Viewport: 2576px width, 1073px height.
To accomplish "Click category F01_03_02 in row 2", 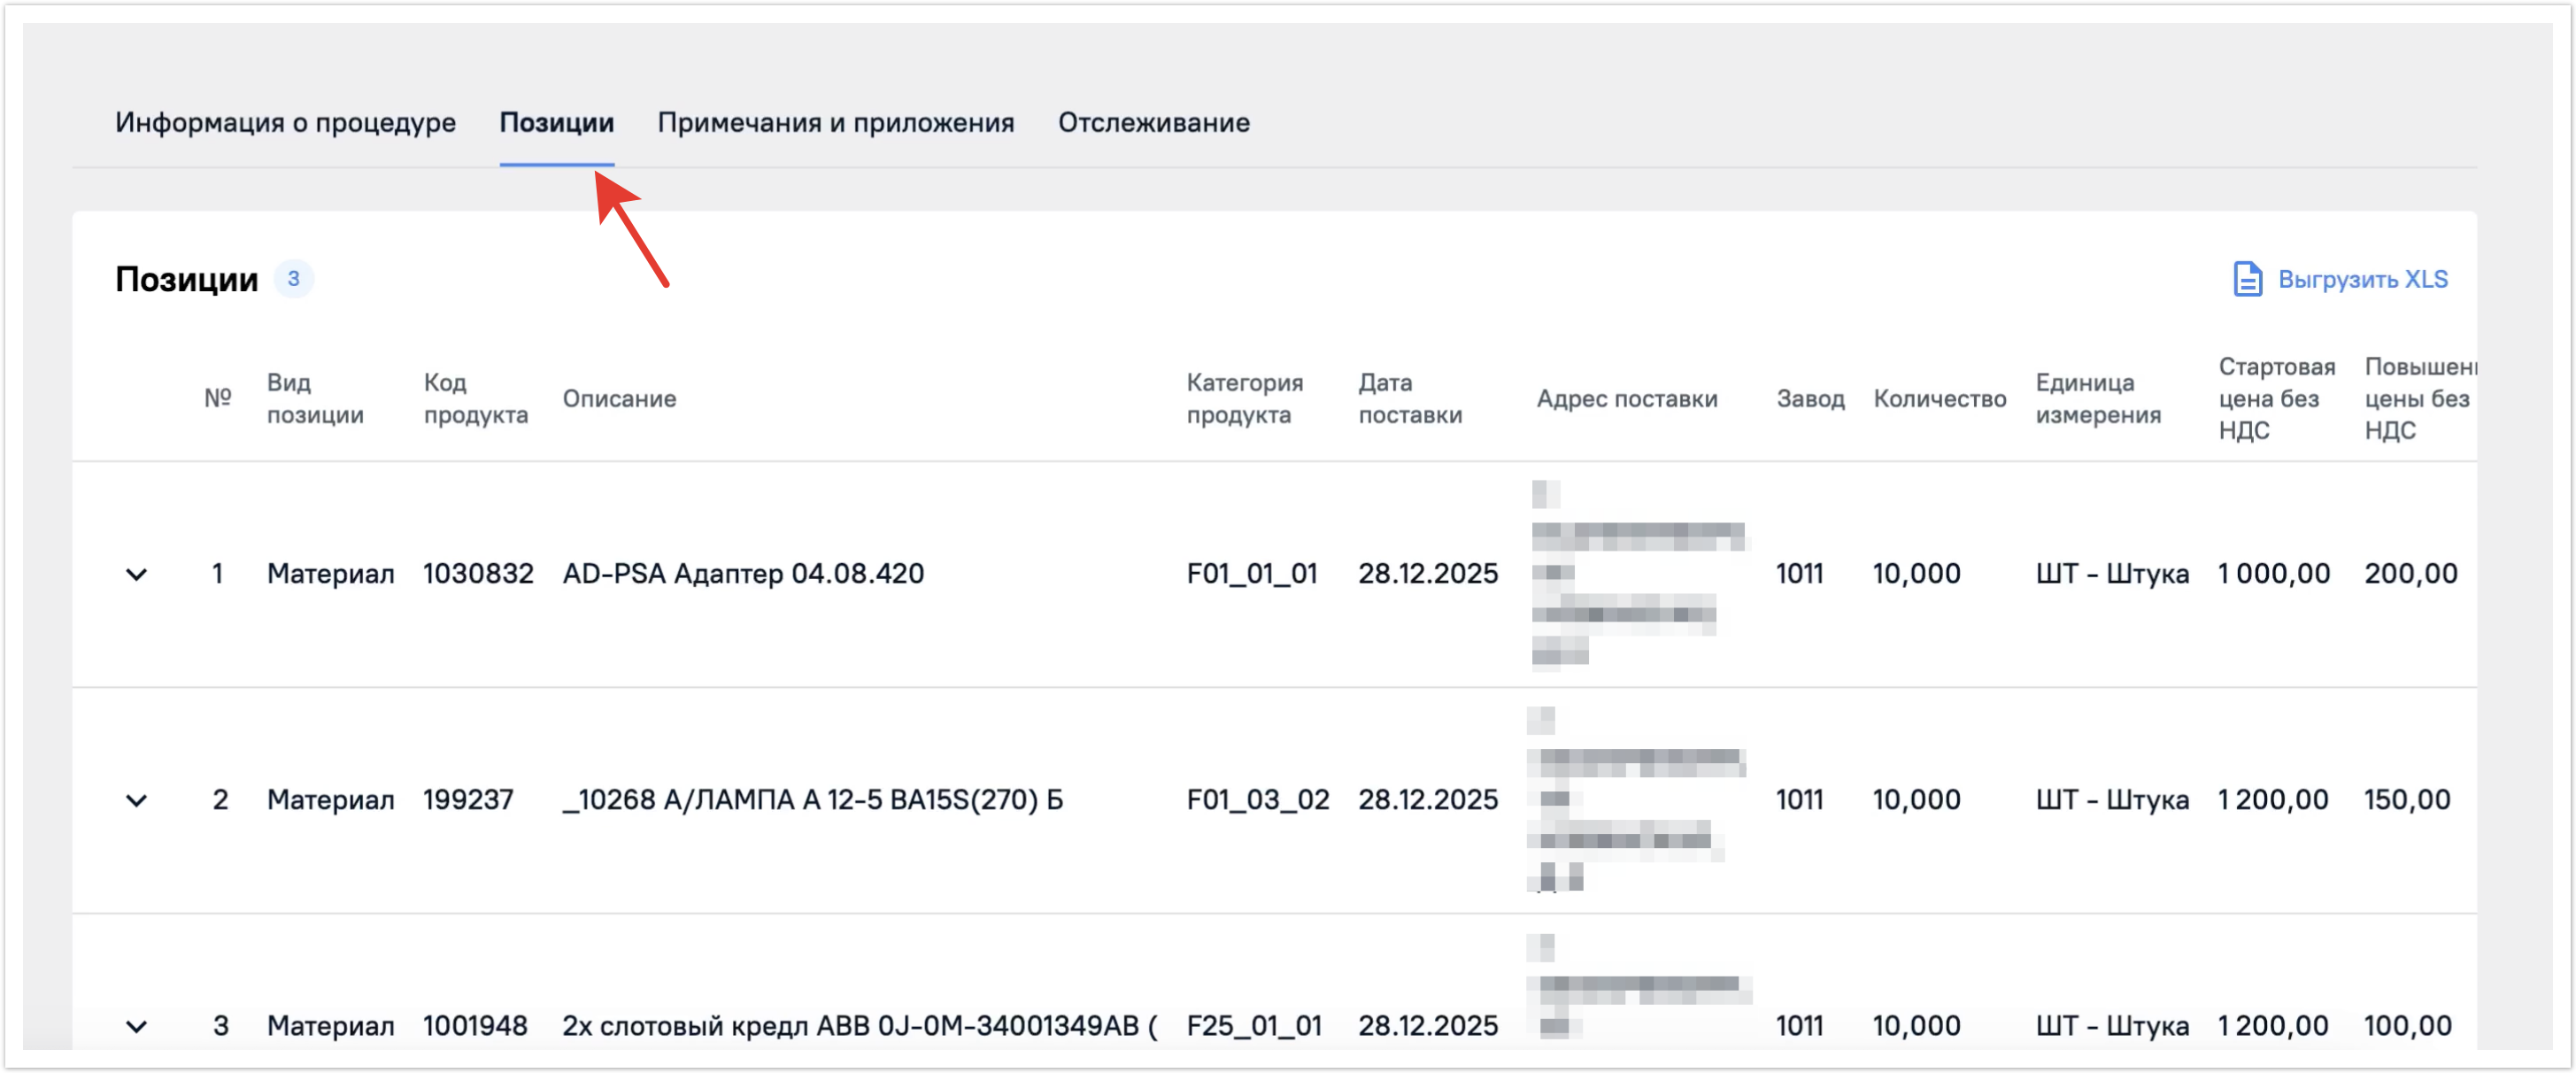I will [x=1257, y=799].
